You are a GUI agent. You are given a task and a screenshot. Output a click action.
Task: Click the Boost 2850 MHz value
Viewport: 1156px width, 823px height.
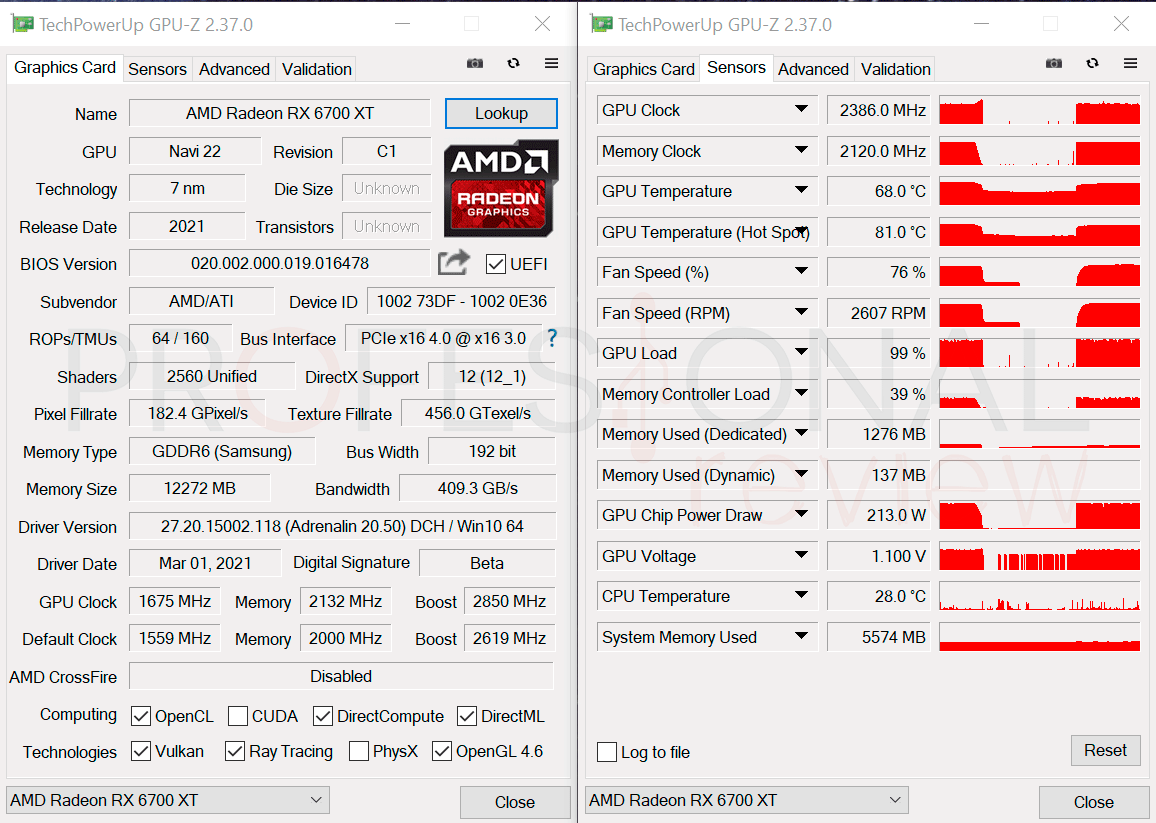point(509,602)
